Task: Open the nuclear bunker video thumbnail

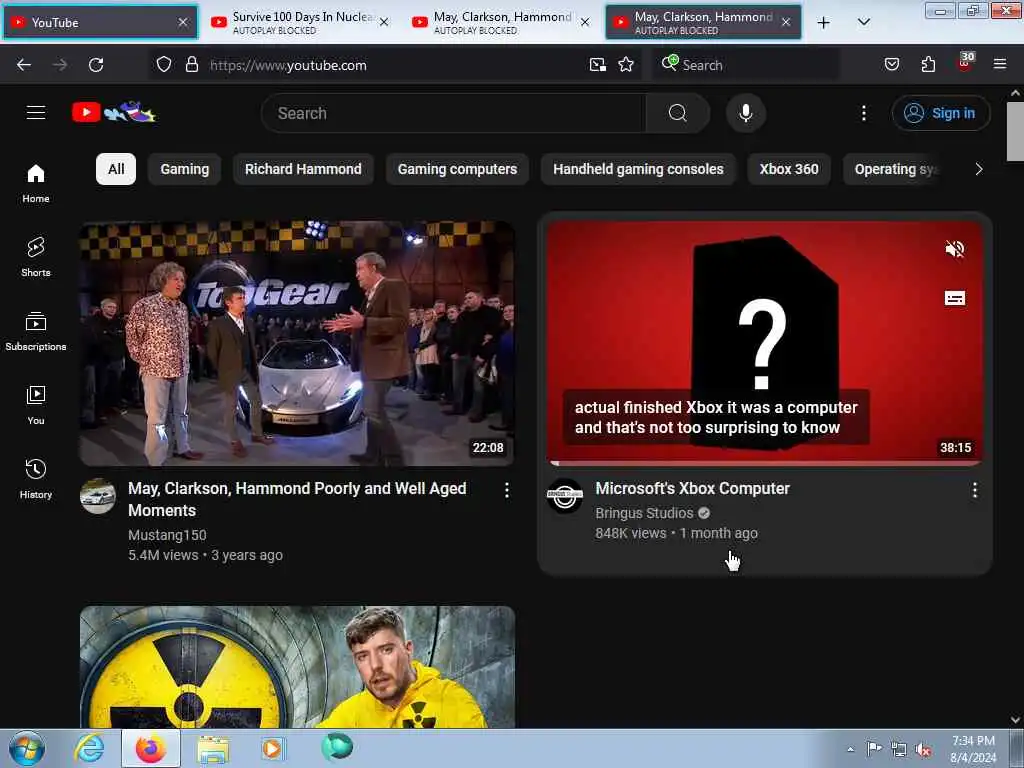Action: [x=297, y=667]
